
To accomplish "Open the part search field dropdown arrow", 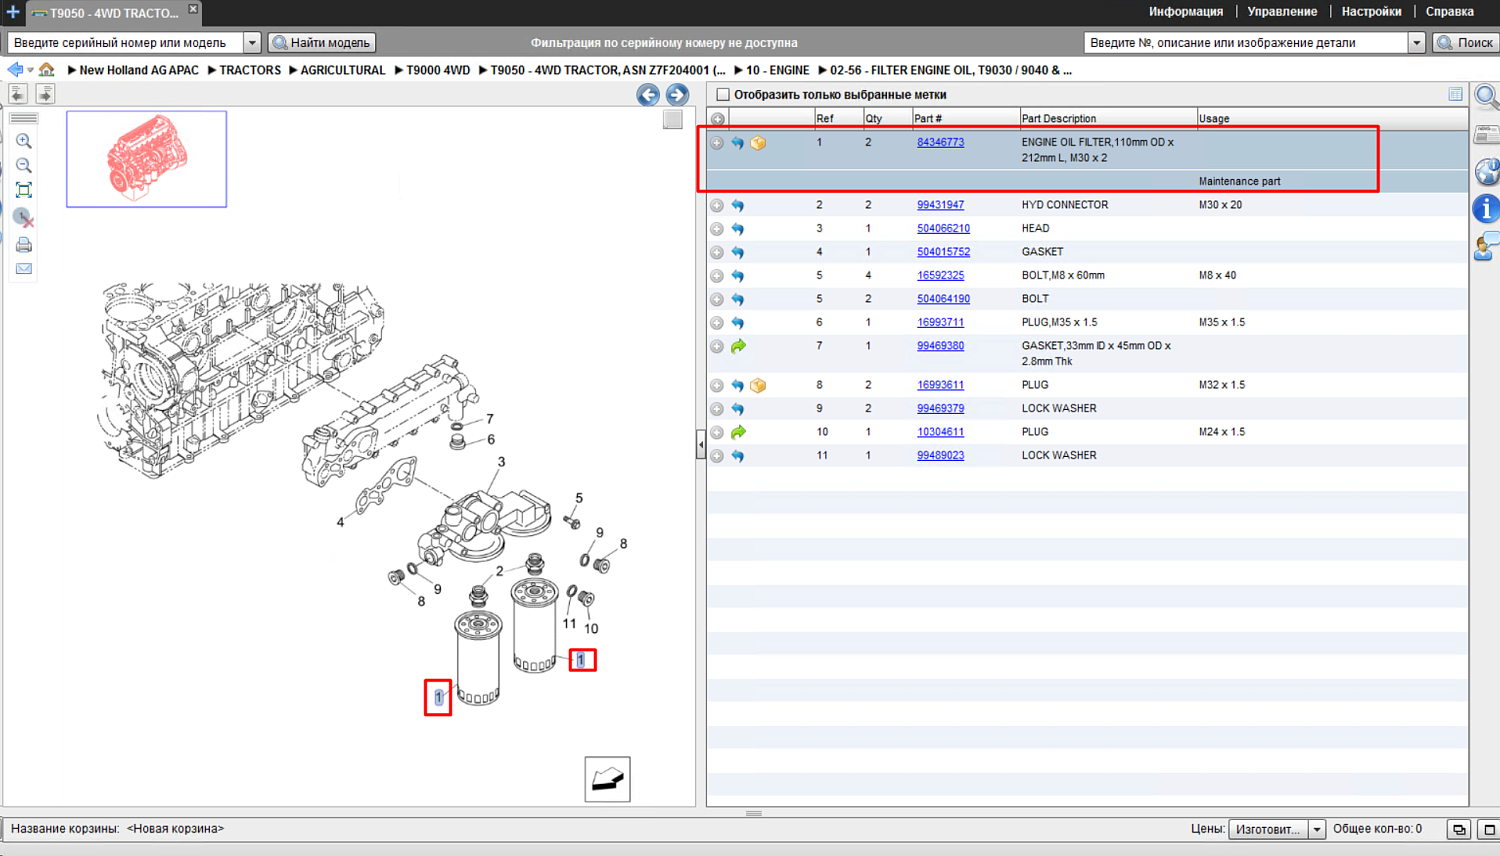I will pyautogui.click(x=1416, y=43).
